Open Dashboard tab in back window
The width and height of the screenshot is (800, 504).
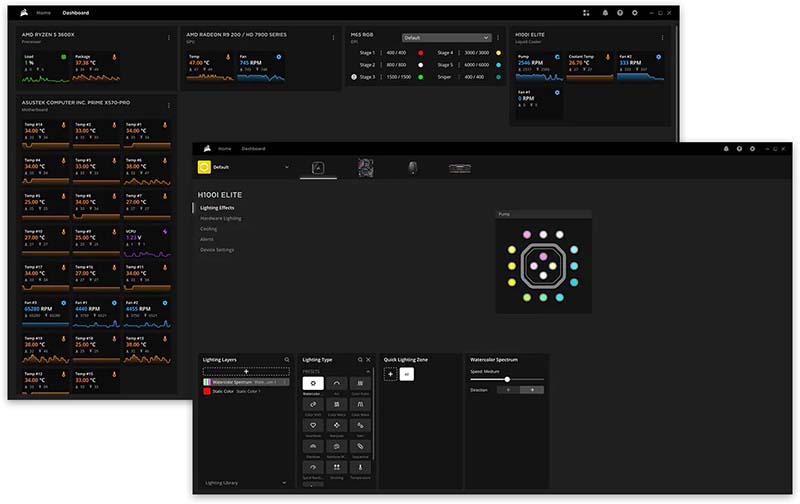point(76,13)
